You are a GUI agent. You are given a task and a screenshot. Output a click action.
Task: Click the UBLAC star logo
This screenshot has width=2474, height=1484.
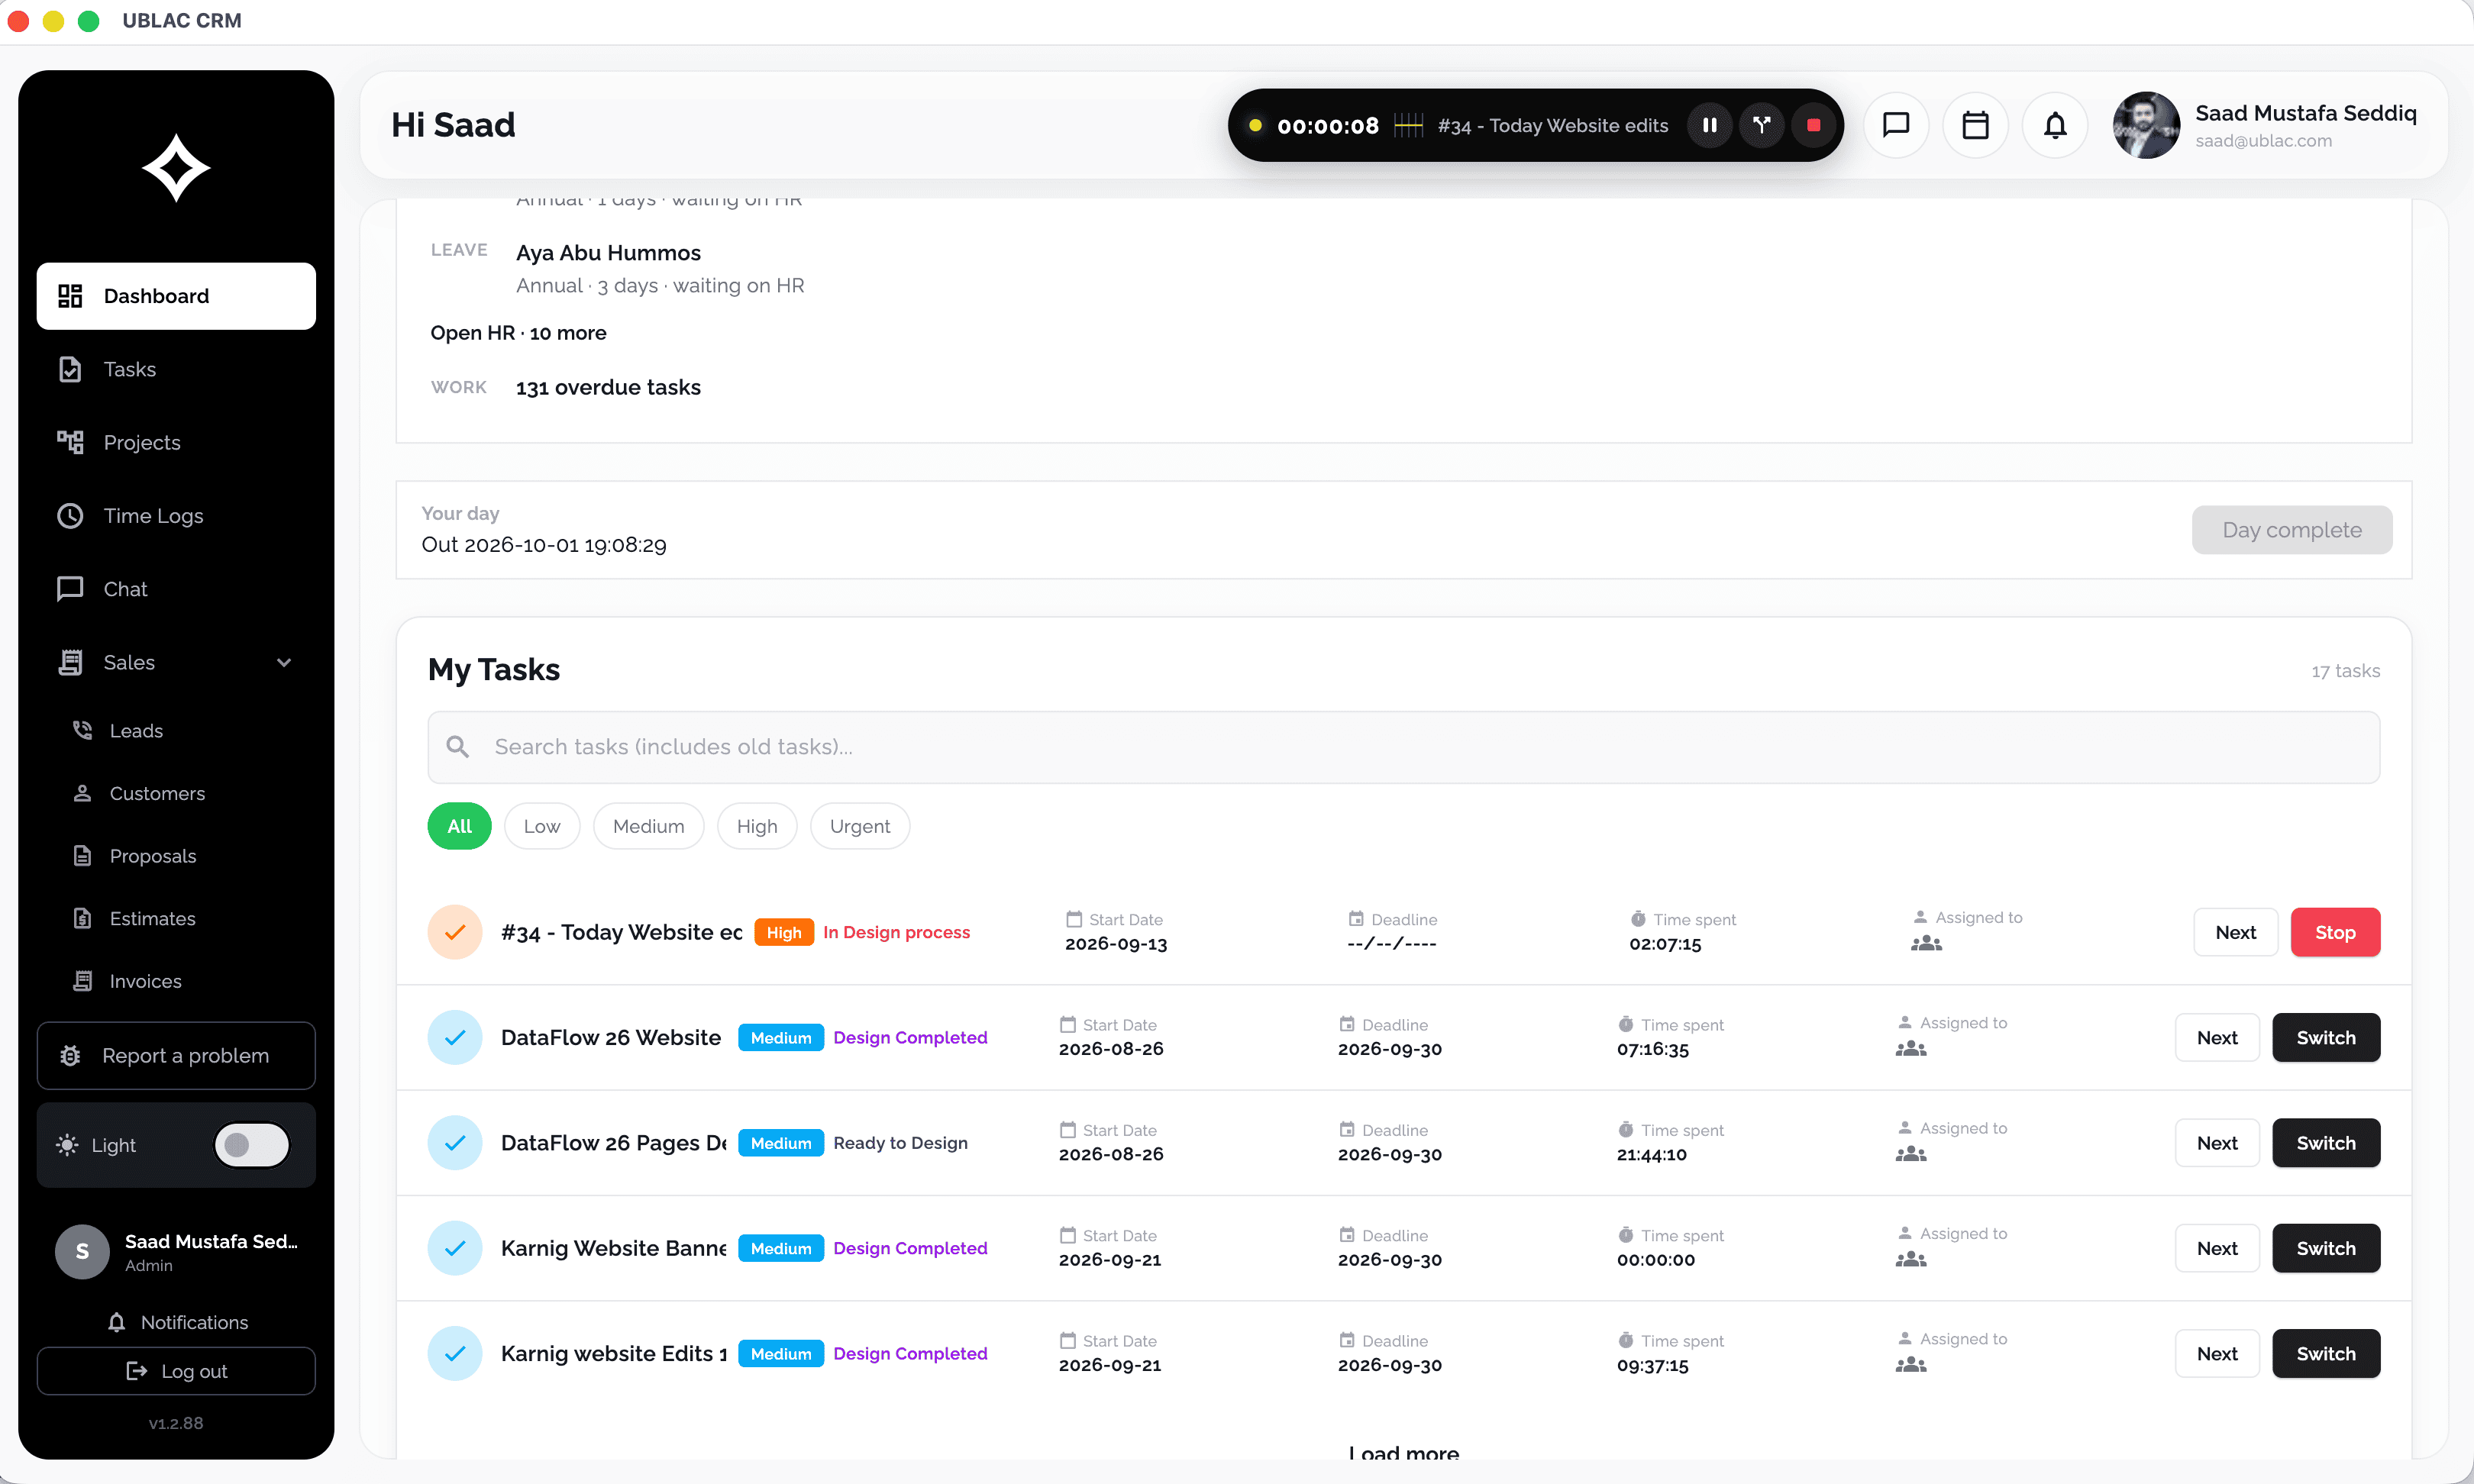[x=176, y=168]
